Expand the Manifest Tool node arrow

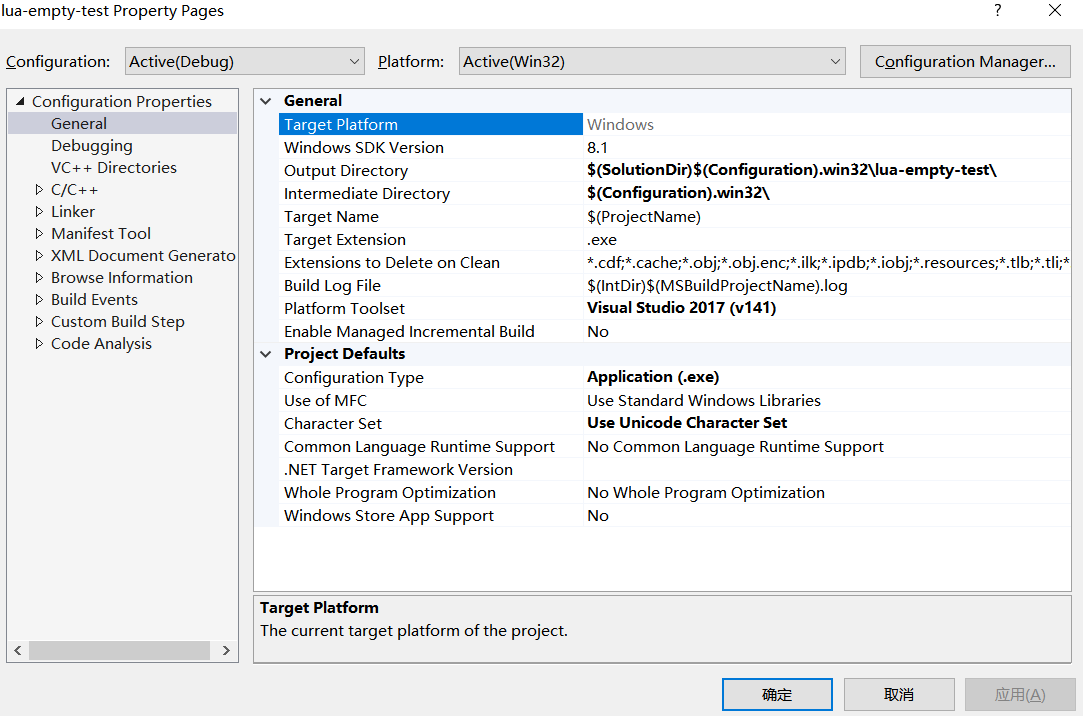tap(39, 234)
